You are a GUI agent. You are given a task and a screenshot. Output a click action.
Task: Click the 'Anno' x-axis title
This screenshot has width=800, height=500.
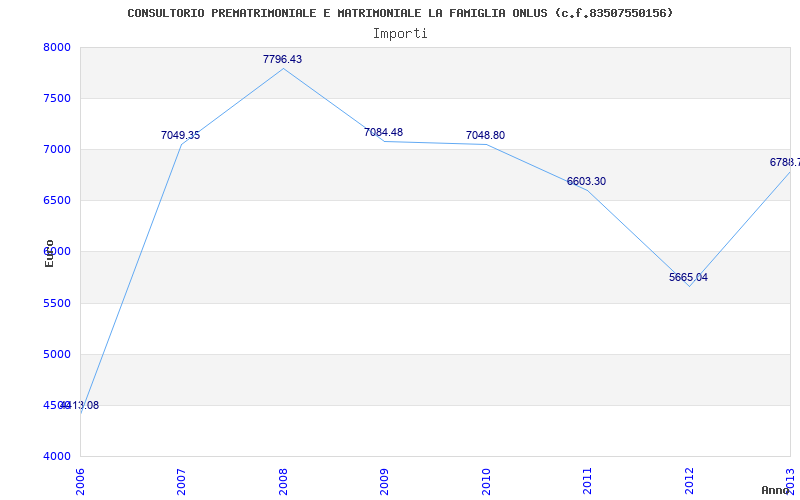tap(776, 490)
